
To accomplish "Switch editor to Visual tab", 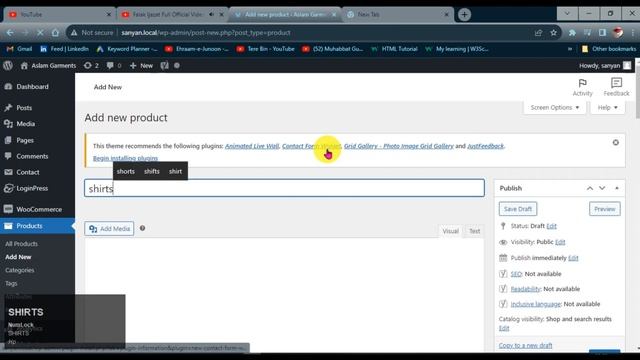I will [x=451, y=231].
